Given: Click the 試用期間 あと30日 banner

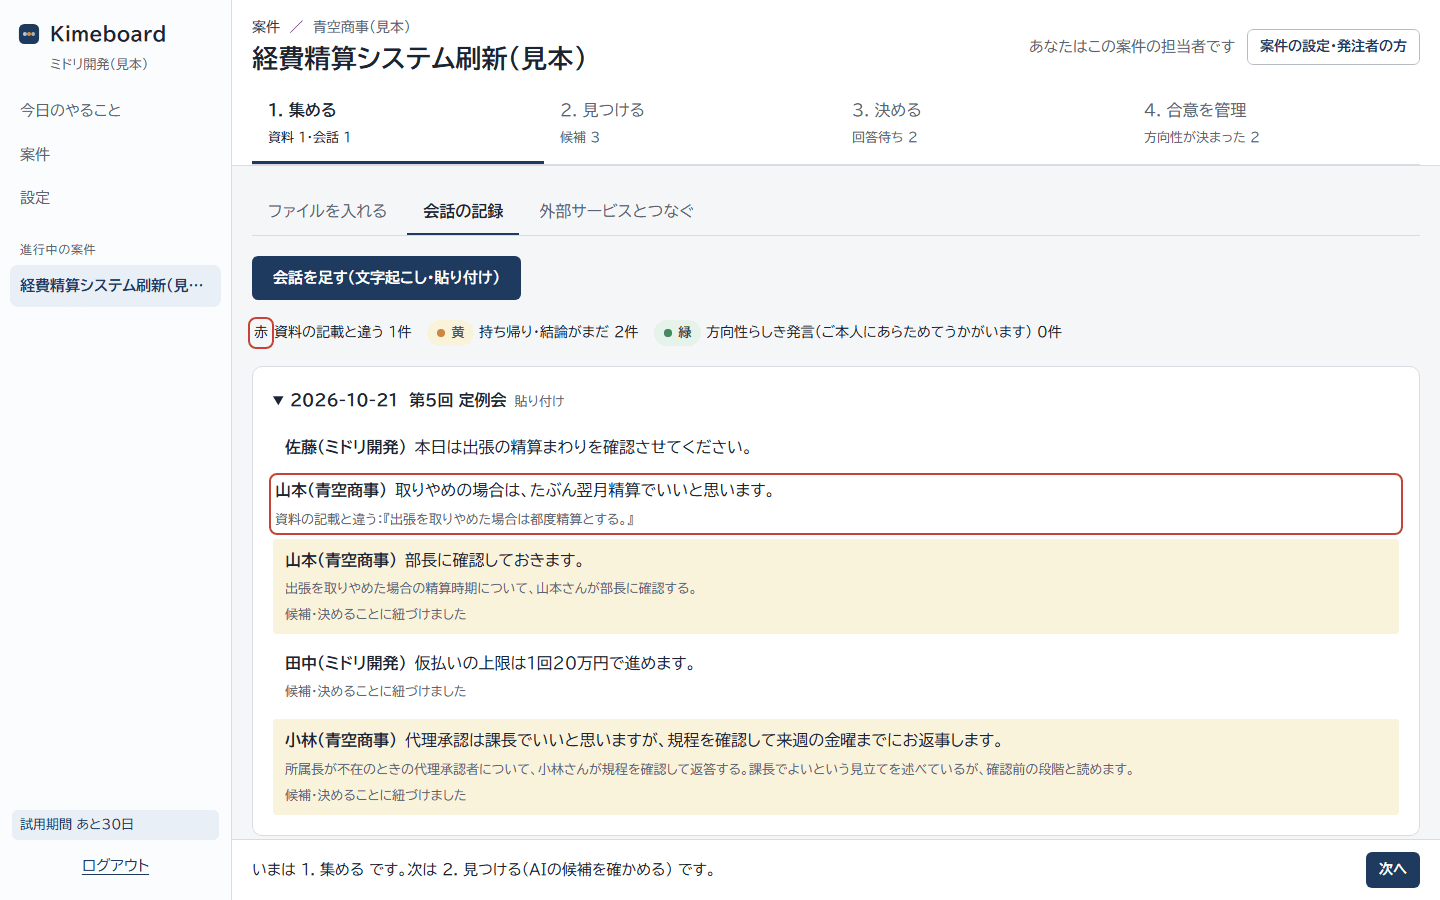Looking at the screenshot, I should (115, 825).
